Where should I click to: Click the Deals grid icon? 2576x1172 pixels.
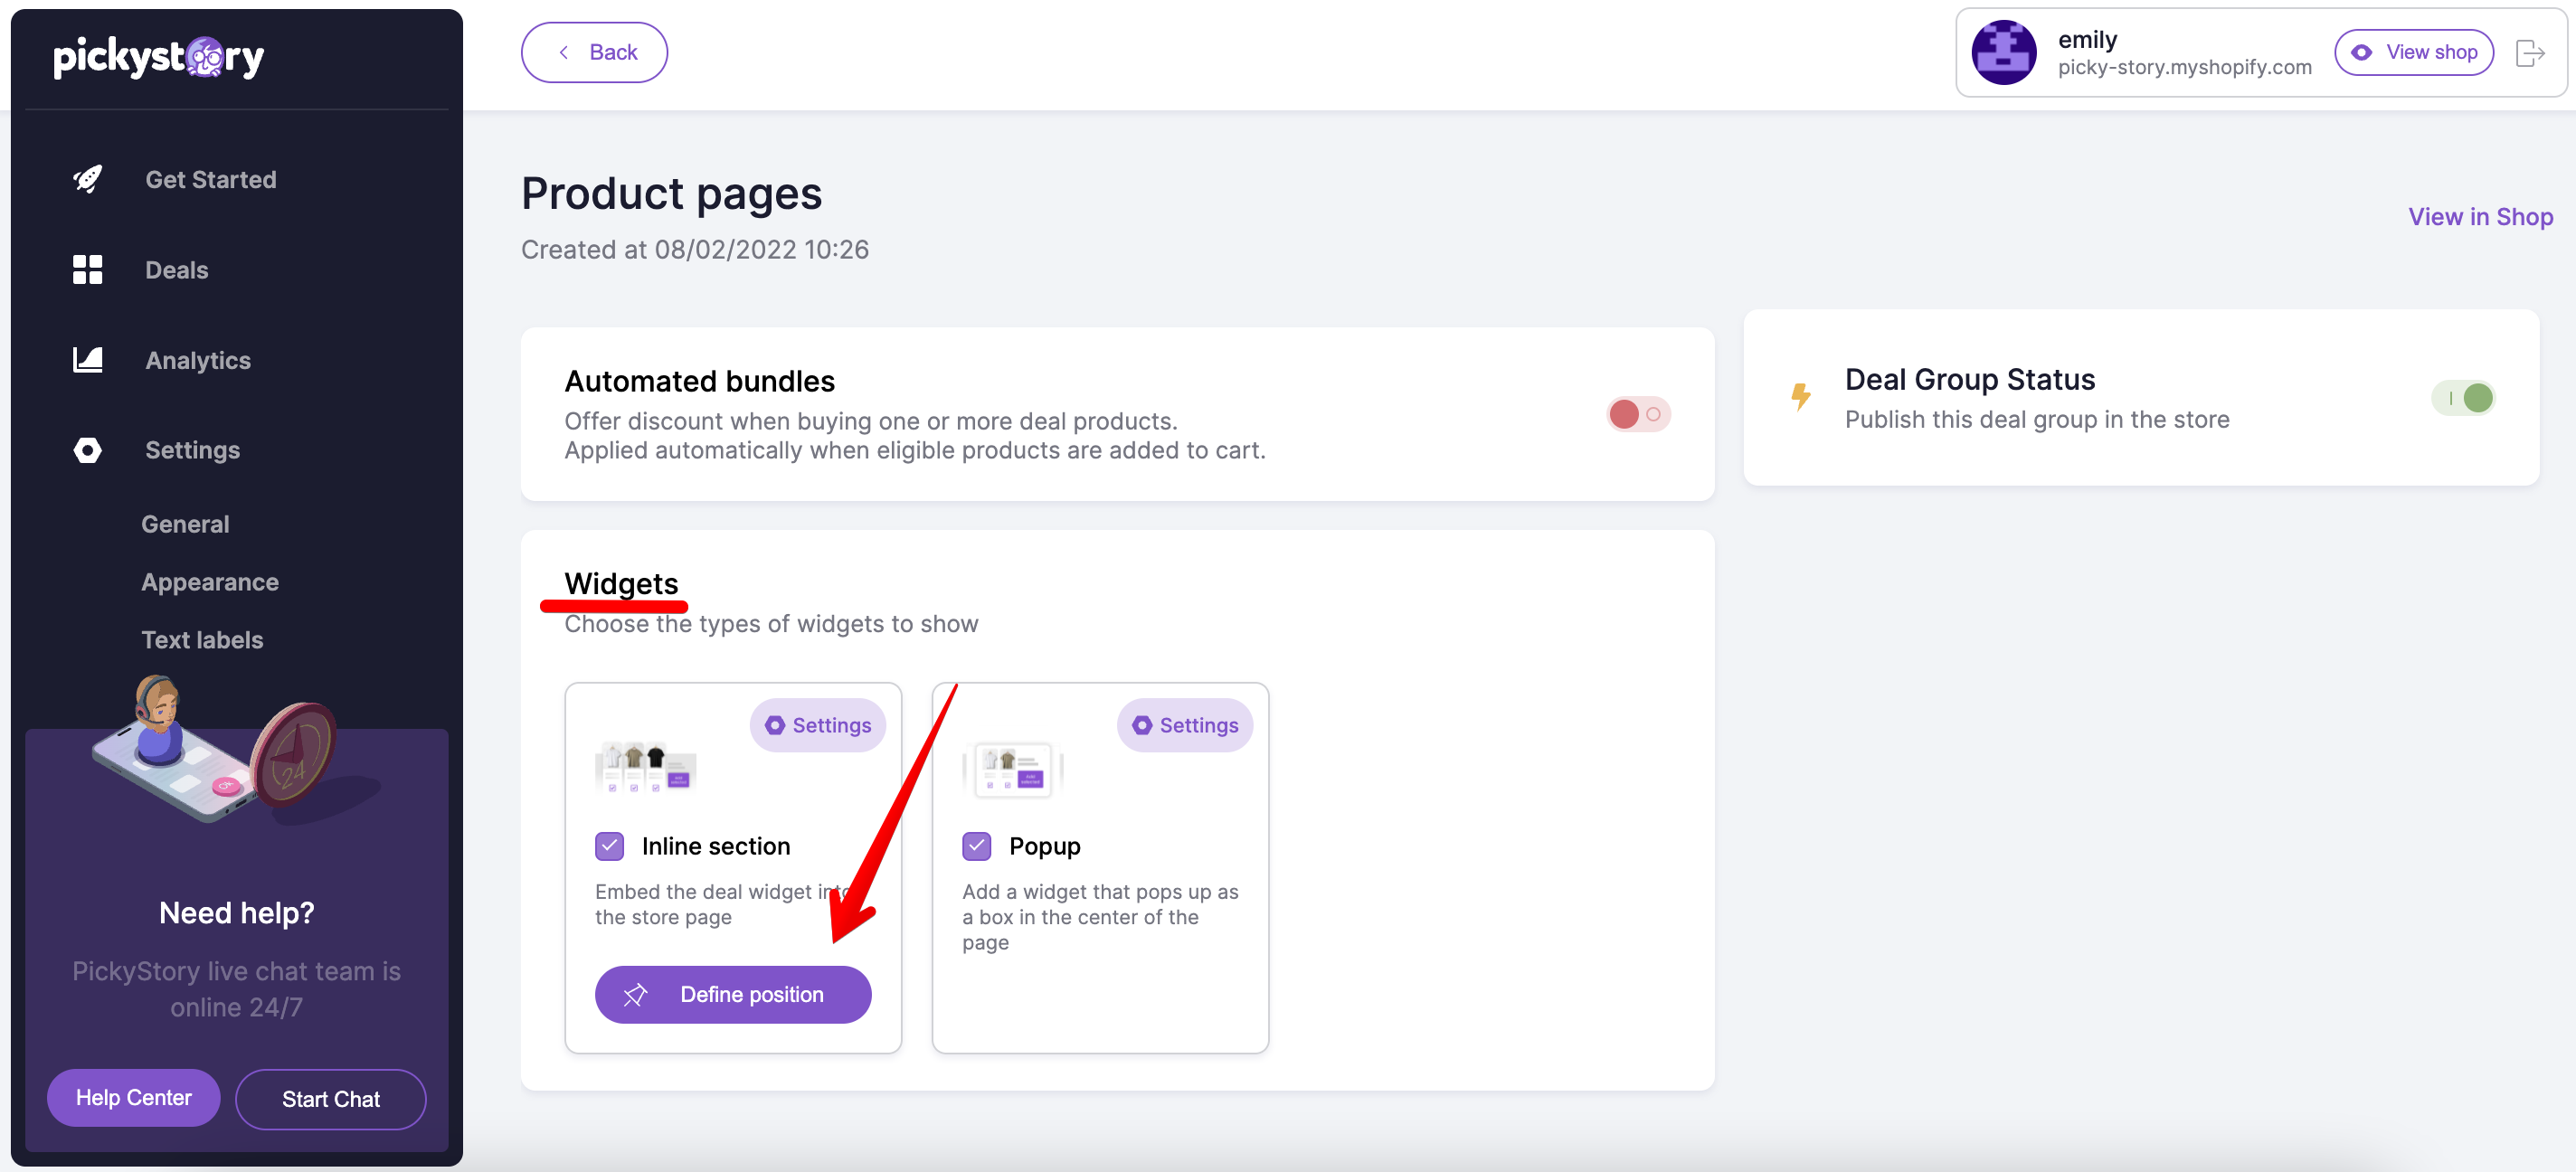coord(88,269)
